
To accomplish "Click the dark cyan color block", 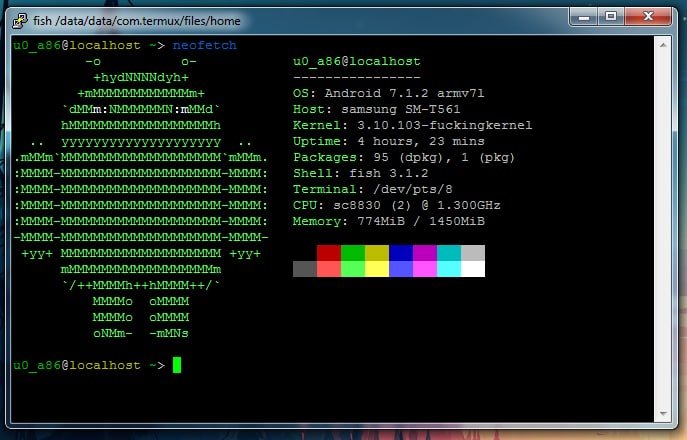I will pyautogui.click(x=449, y=253).
